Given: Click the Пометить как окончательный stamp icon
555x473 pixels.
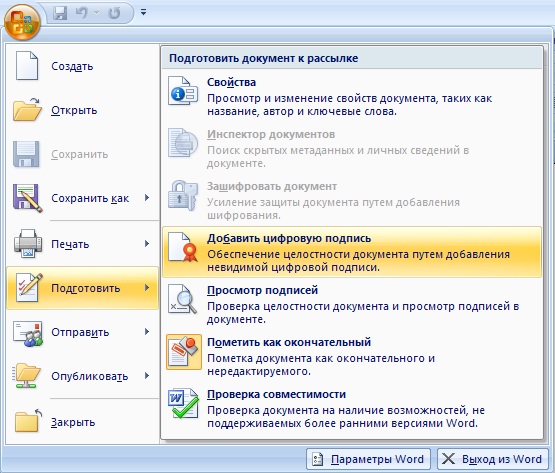Looking at the screenshot, I should click(184, 352).
